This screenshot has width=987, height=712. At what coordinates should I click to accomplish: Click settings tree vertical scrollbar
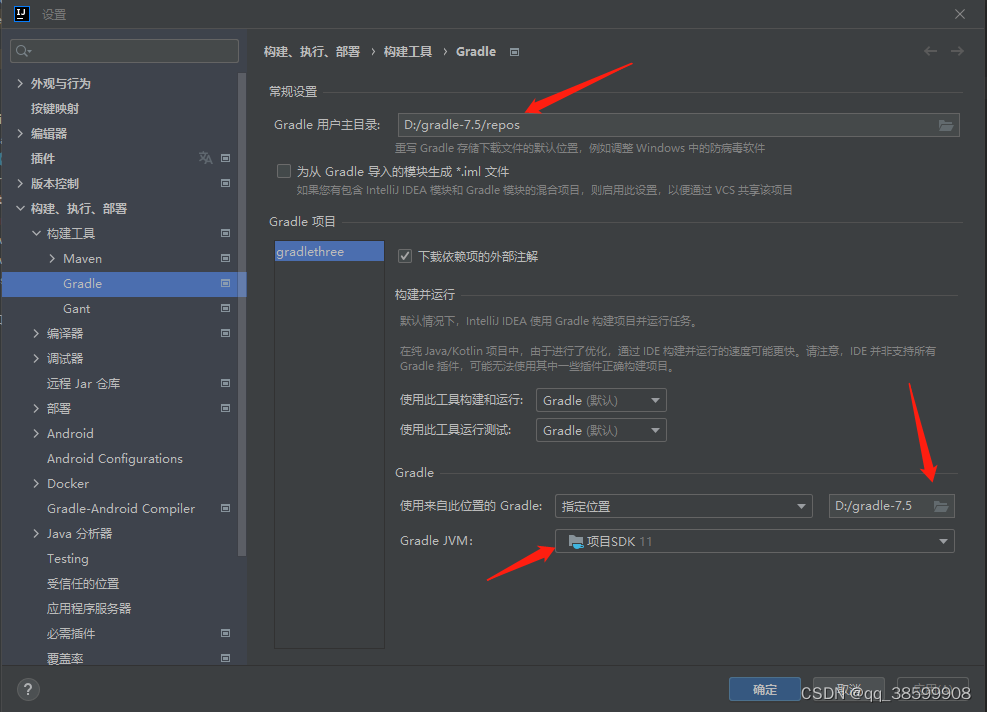(242, 315)
